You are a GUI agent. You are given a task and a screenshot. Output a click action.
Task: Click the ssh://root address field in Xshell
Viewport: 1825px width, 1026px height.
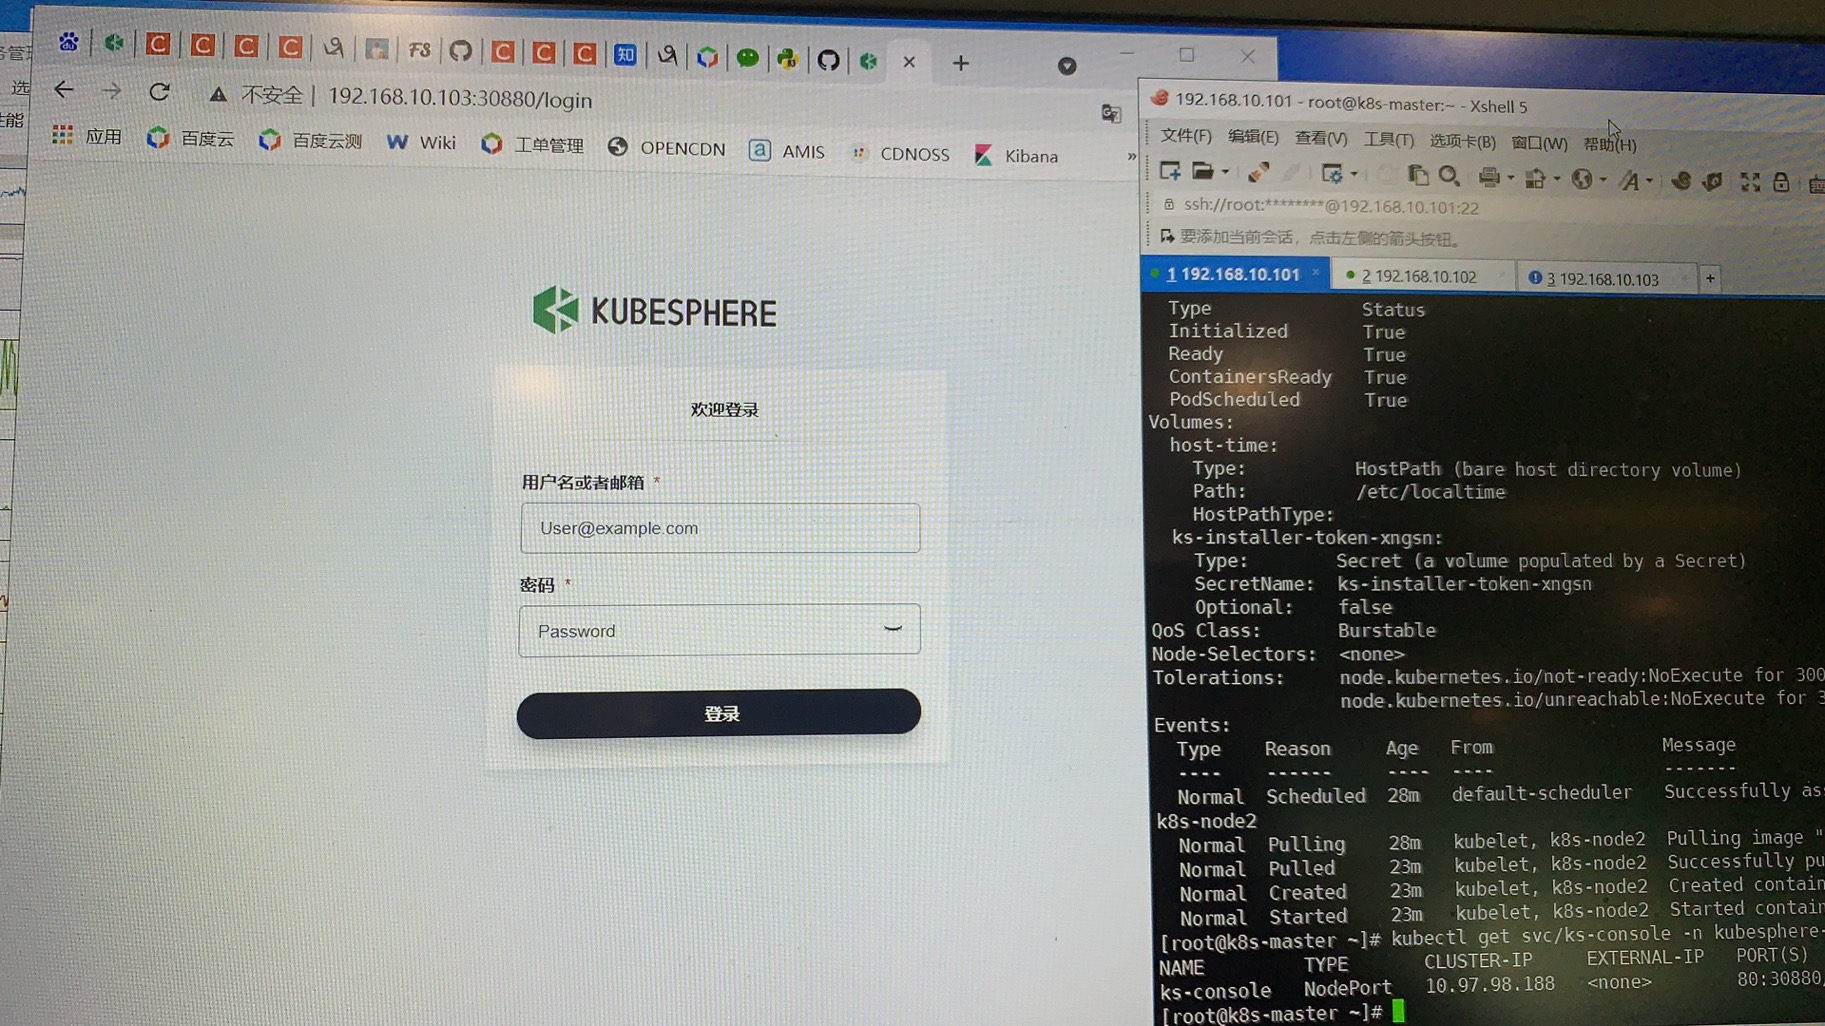tap(1330, 206)
